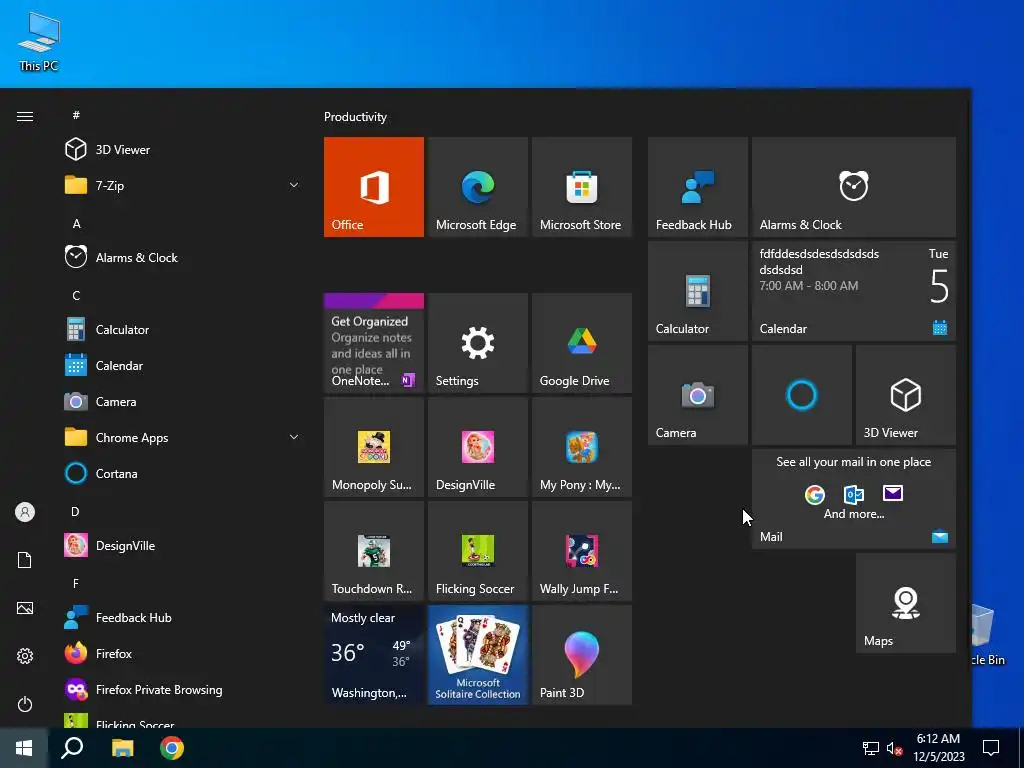Screen dimensions: 1024x768
Task: Expand the Chrome Apps folder chevron
Action: [x=294, y=438]
